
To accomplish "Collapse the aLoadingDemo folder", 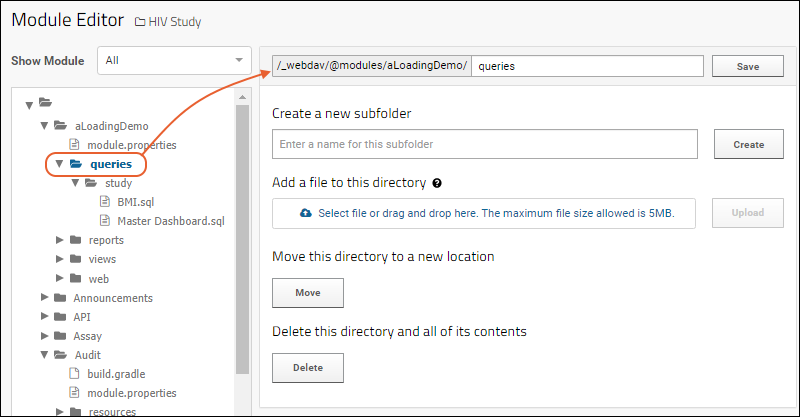I will (x=44, y=127).
